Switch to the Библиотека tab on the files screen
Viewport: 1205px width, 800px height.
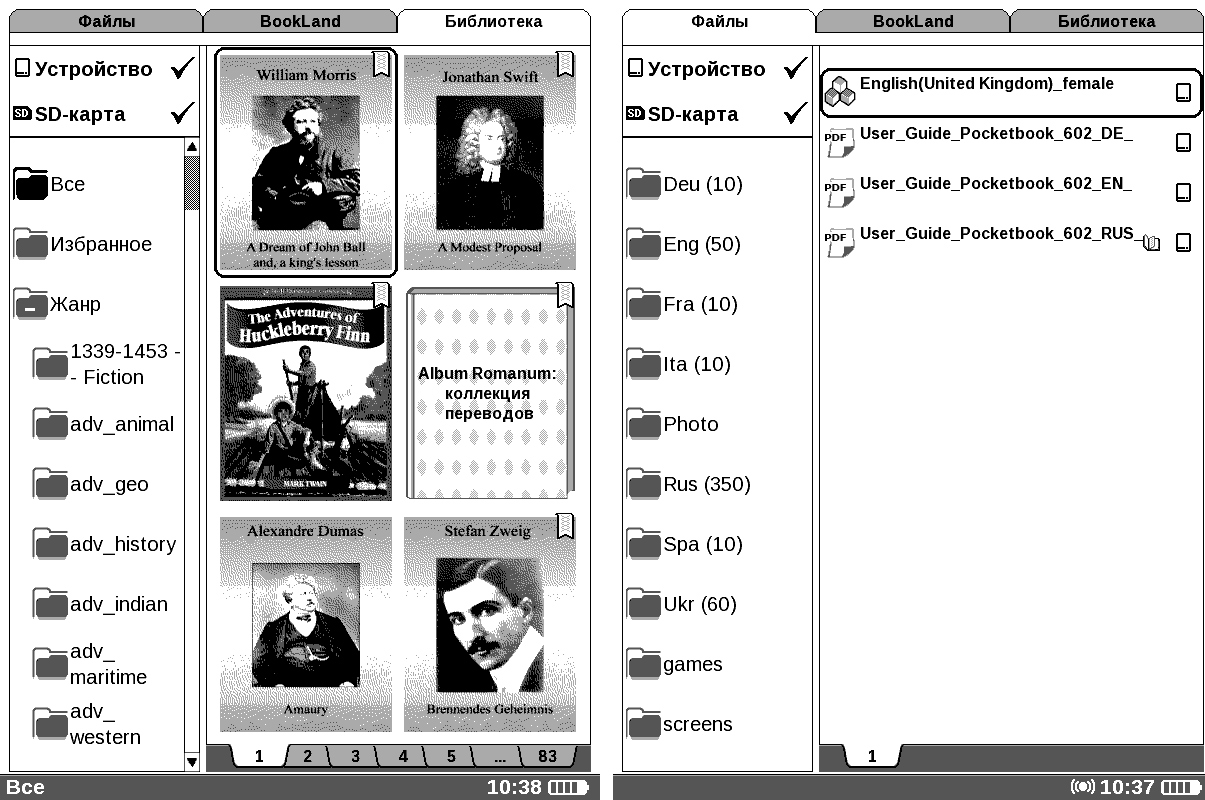tap(1106, 21)
